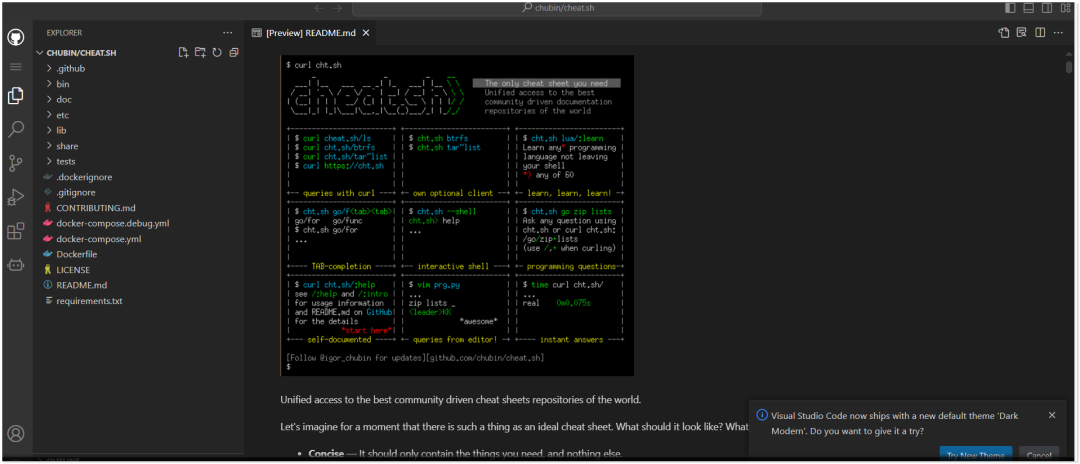
Task: Click the info icon in theme notification
Action: 762,416
